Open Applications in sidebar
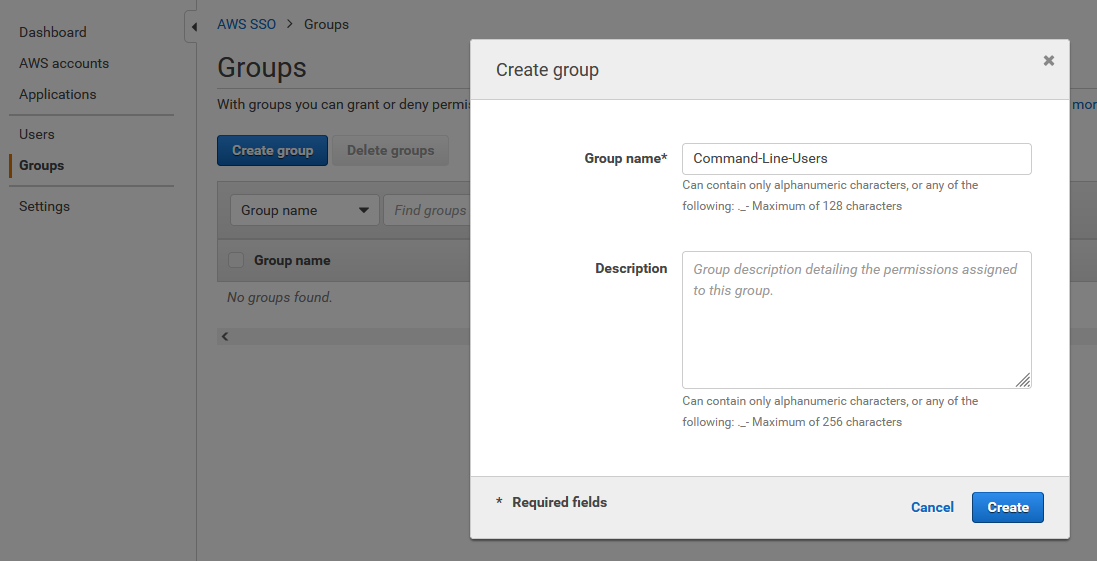1097x561 pixels. tap(57, 94)
